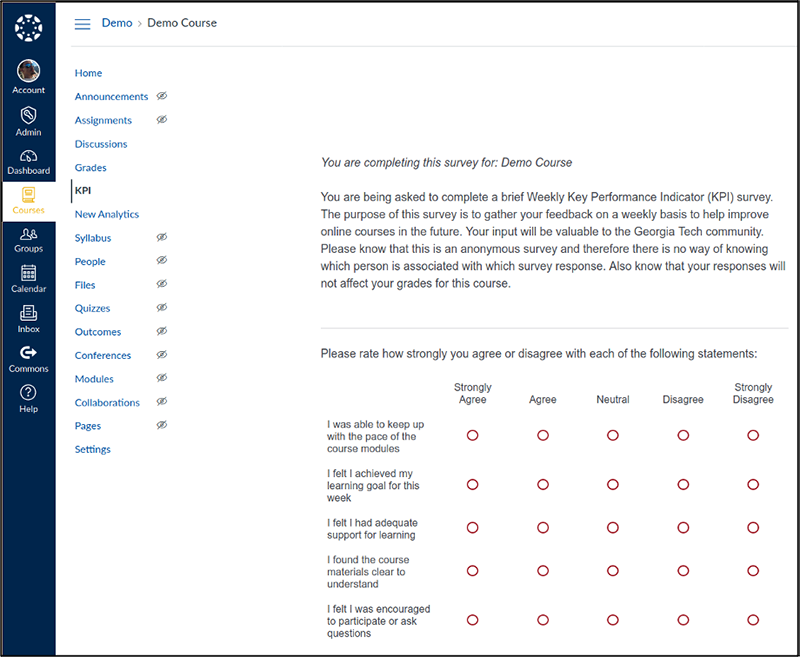This screenshot has width=800, height=657.
Task: Click the hidden eye icon beside Announcements
Action: click(162, 96)
